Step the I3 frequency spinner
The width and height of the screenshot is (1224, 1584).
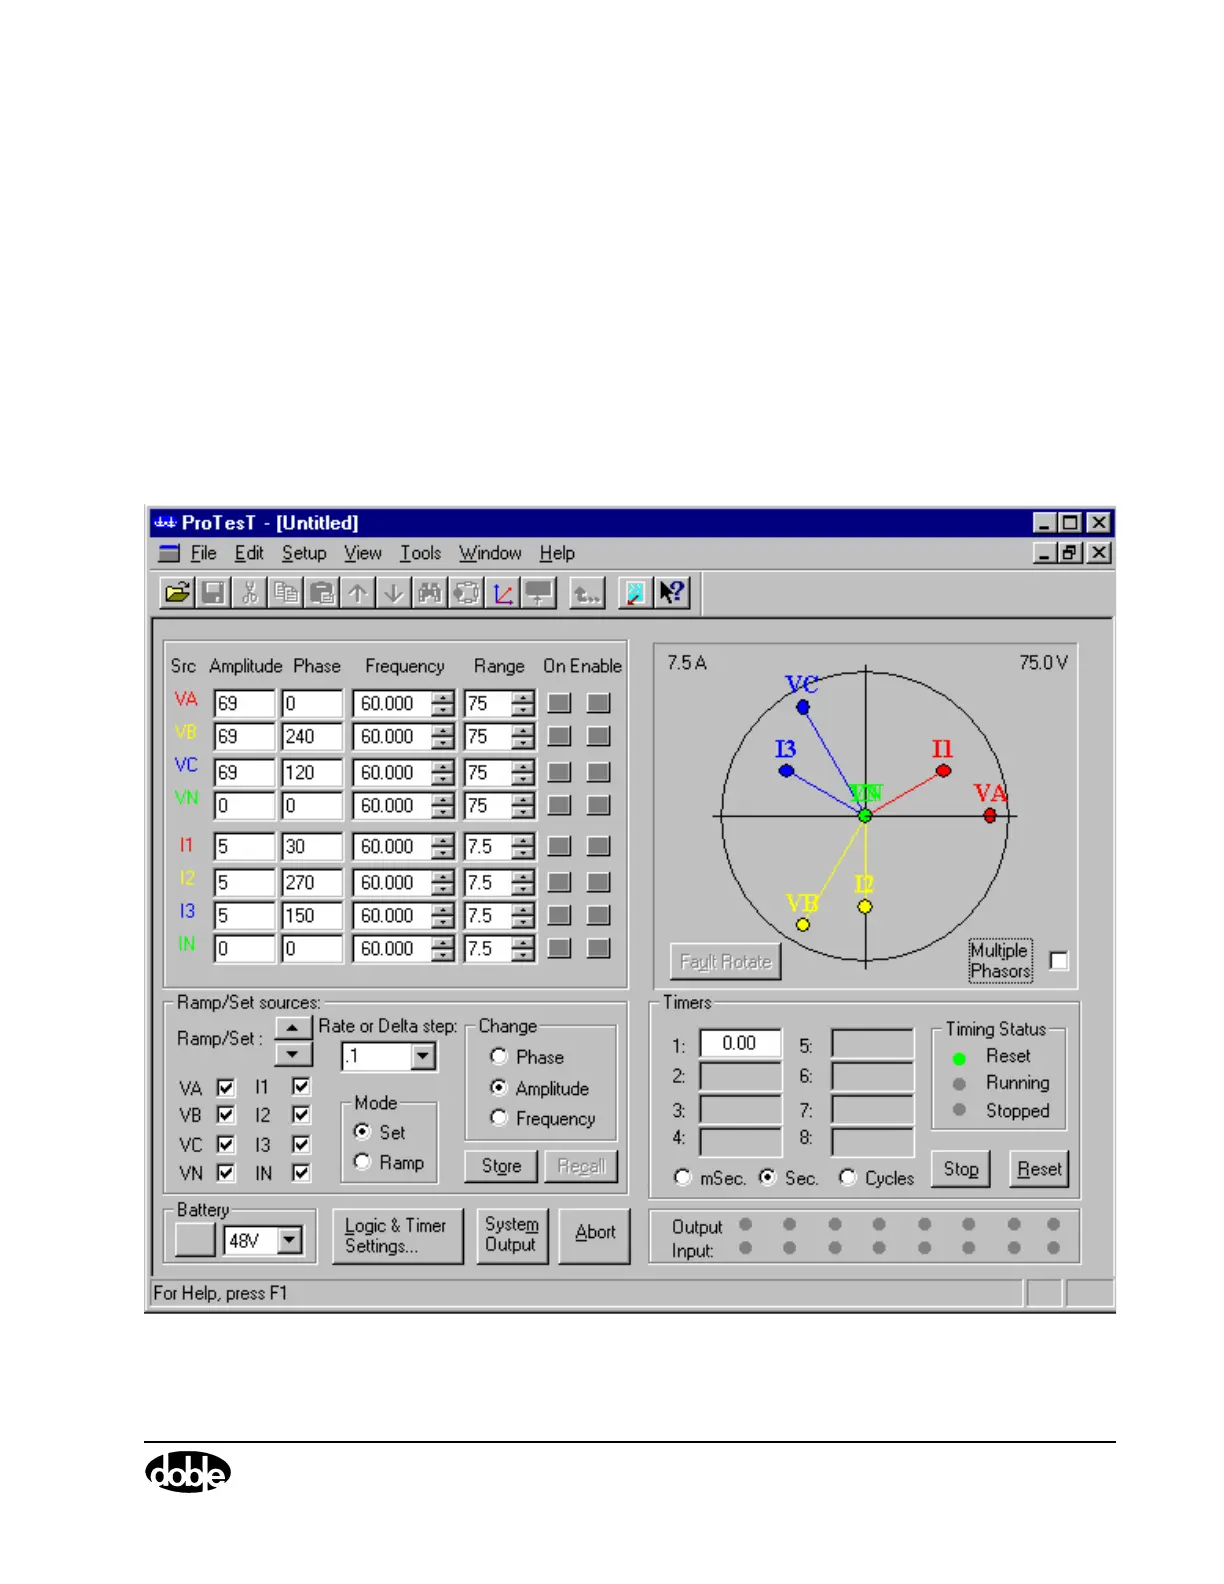pos(443,915)
